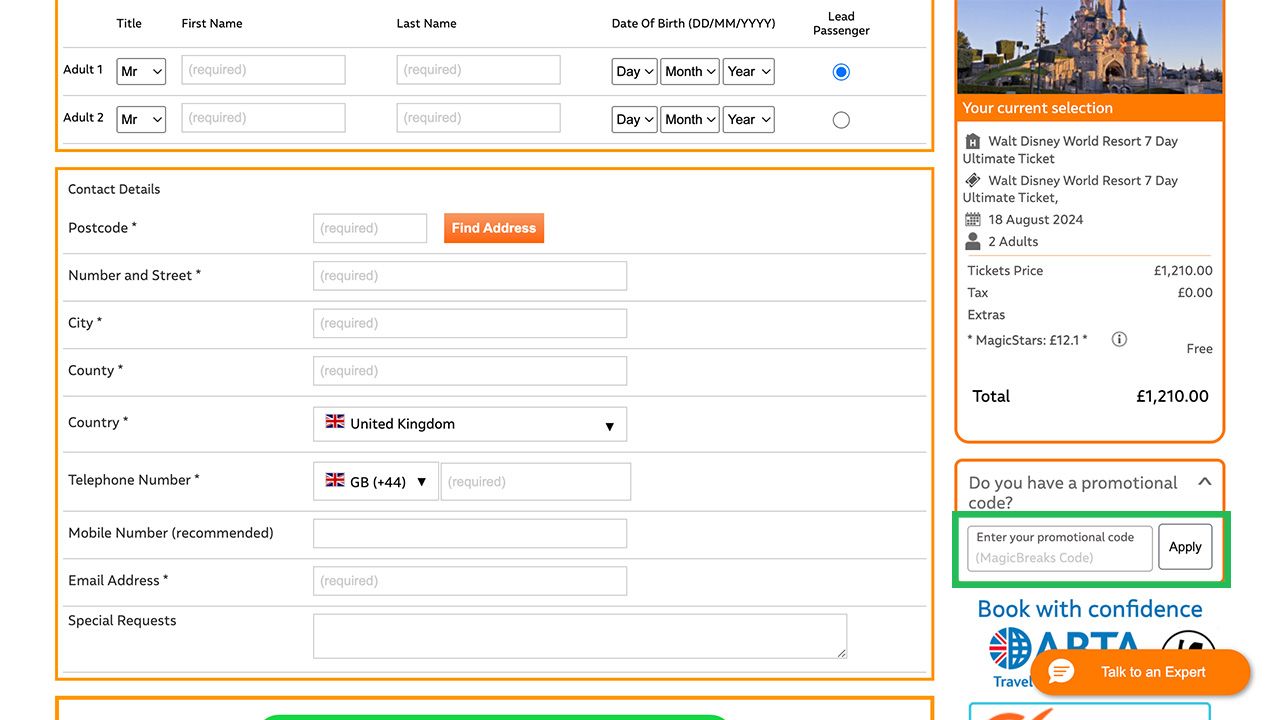1280x720 pixels.
Task: Click the Postcode input field
Action: tap(370, 228)
